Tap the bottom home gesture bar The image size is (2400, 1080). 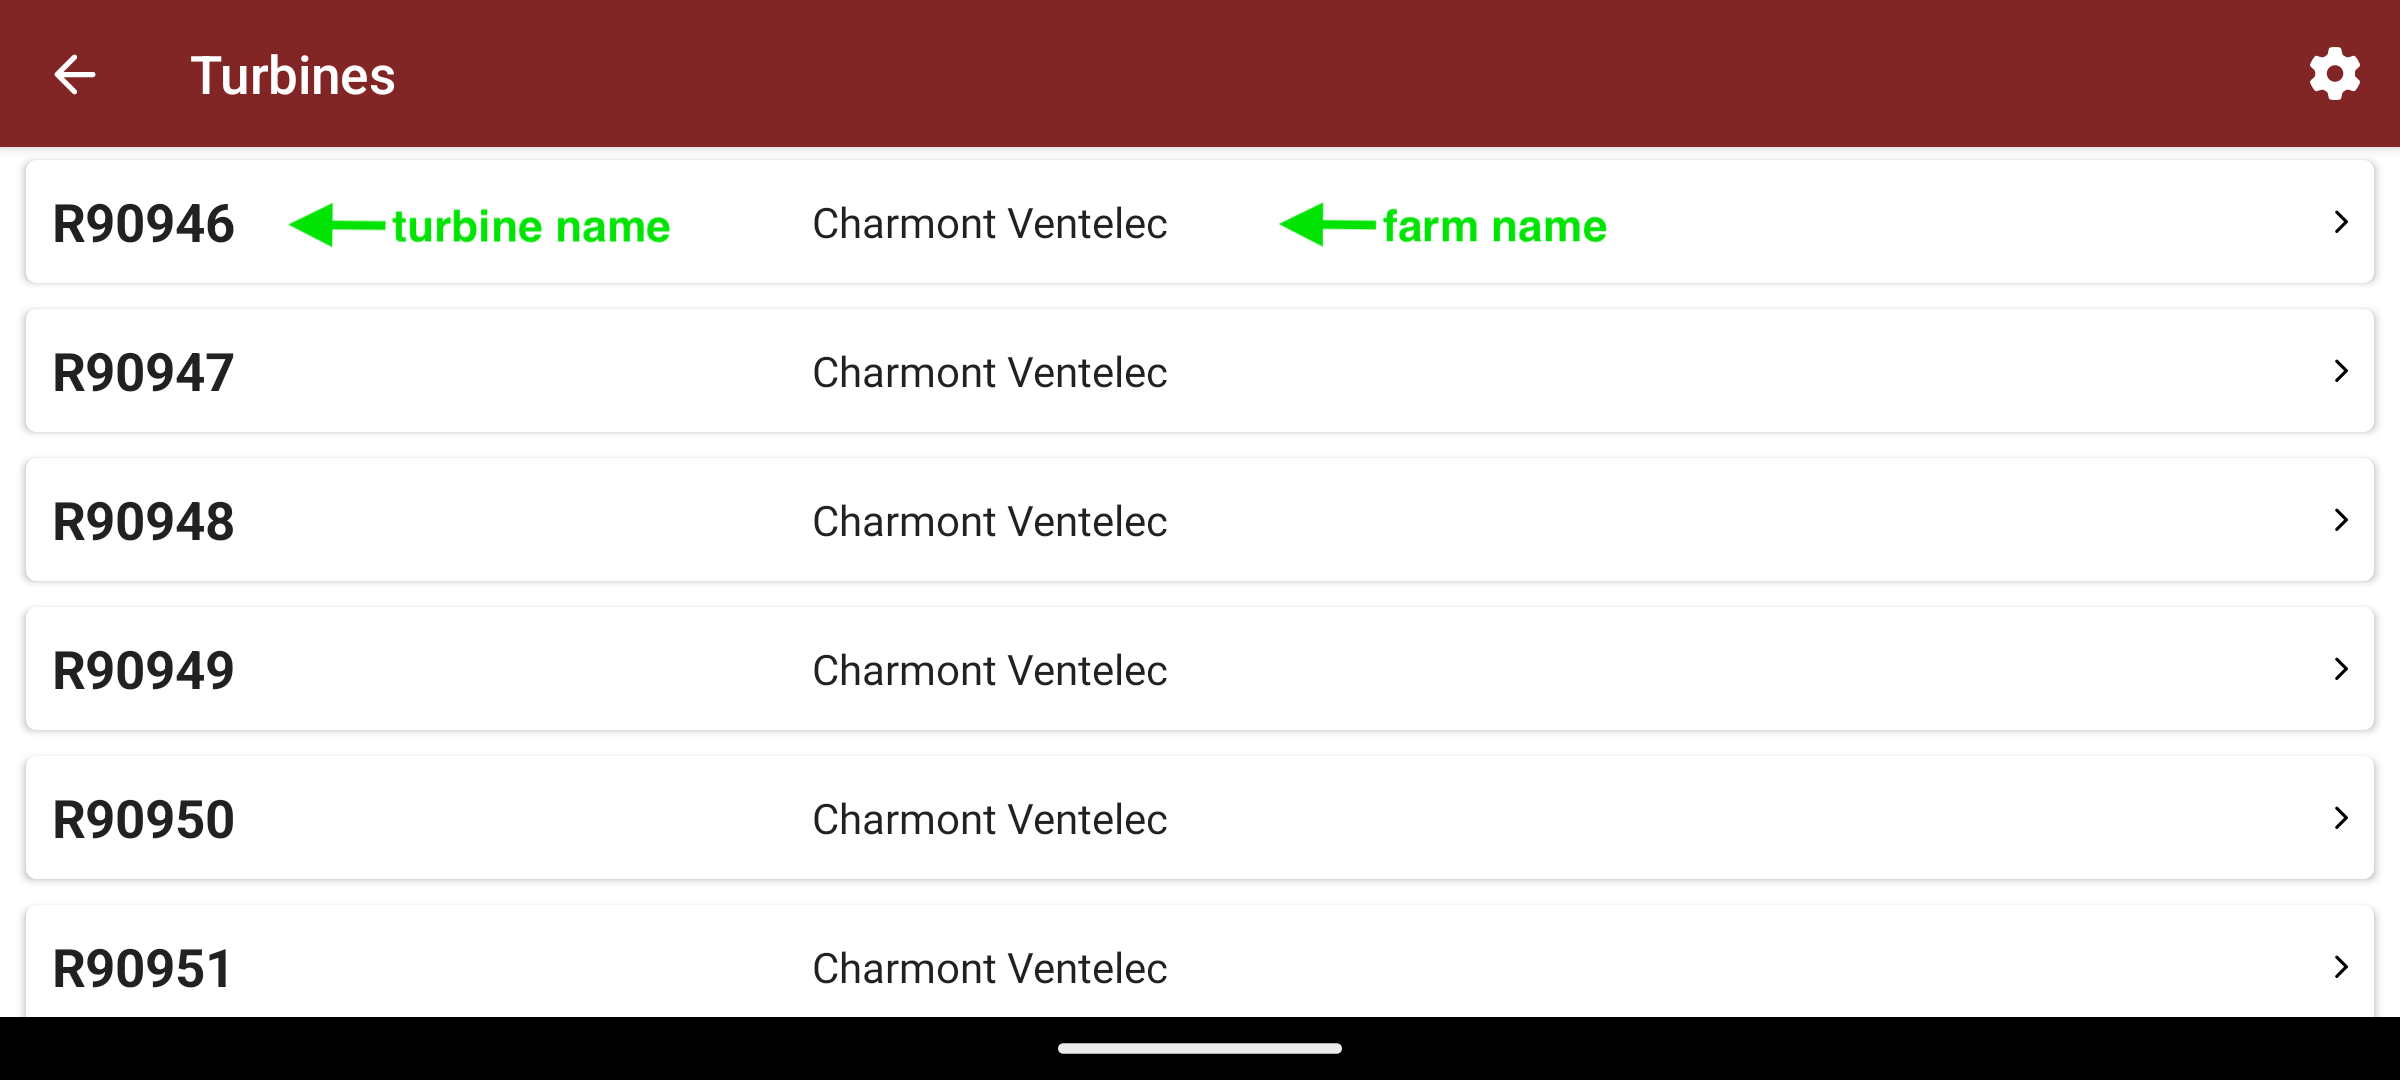[1199, 1048]
